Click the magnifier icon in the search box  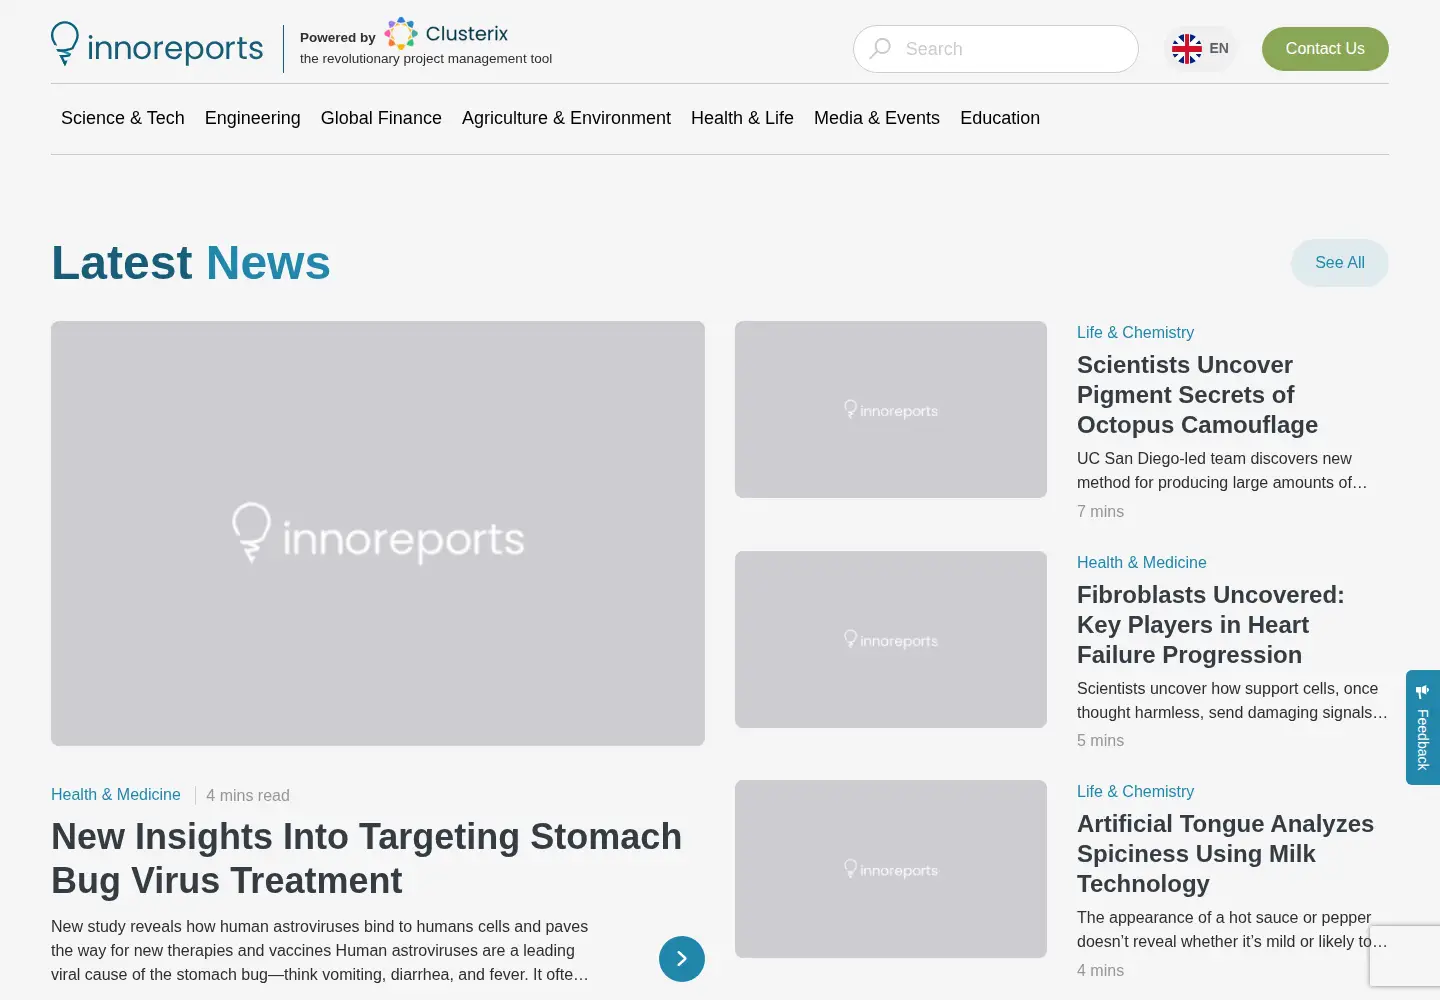[x=880, y=48]
